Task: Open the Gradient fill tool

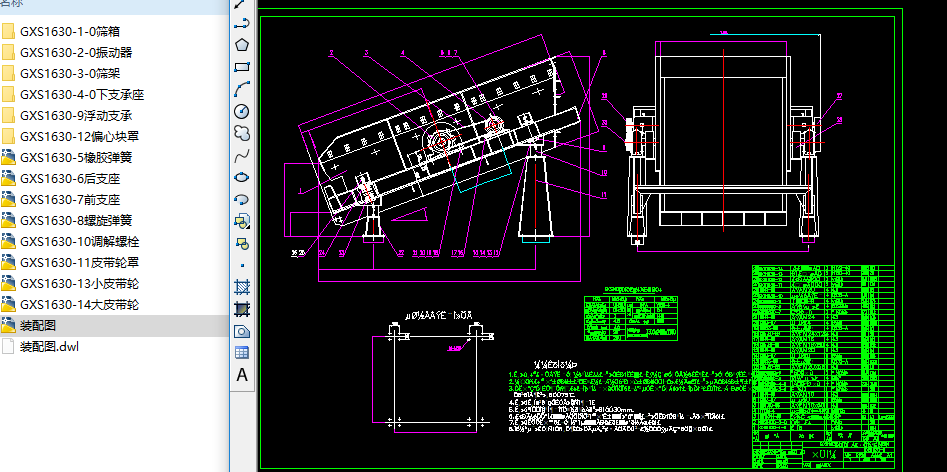Action: tap(242, 309)
